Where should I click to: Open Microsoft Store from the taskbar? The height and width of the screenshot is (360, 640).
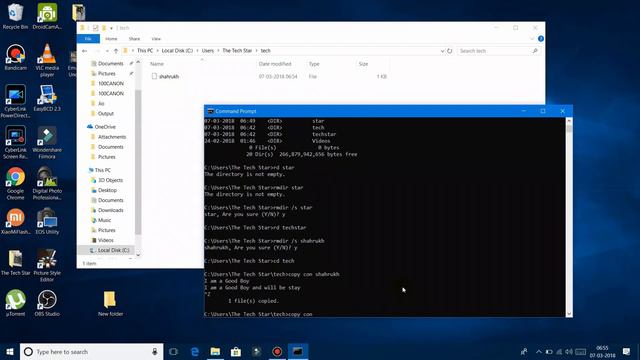tap(236, 351)
